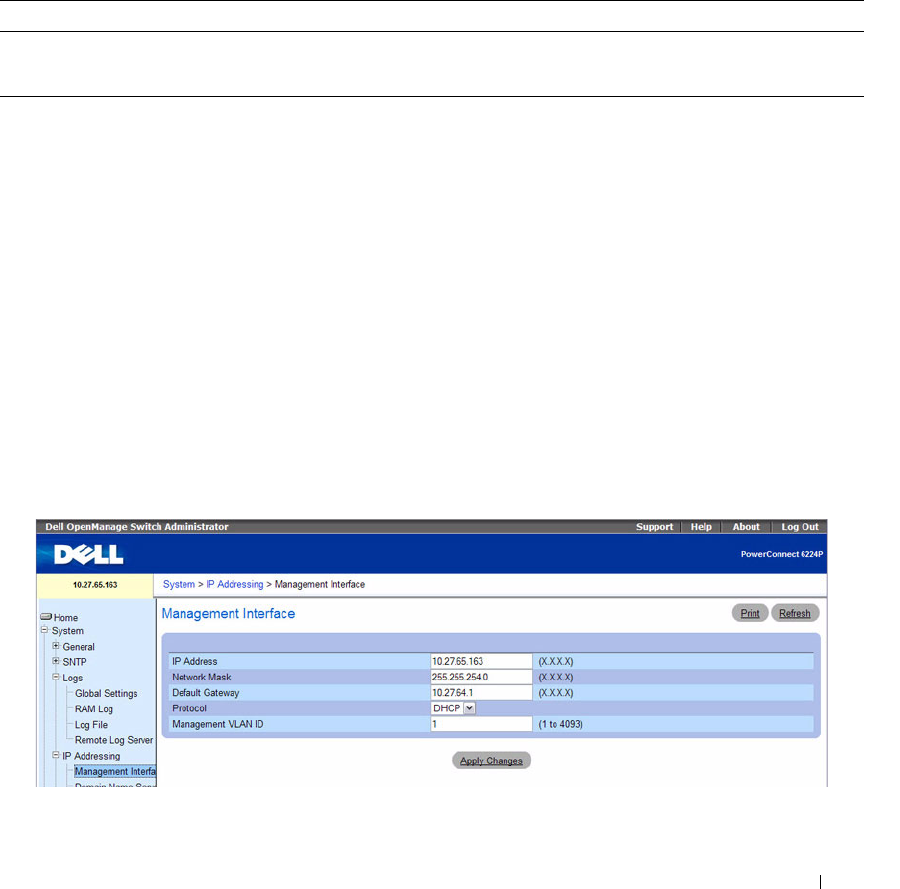The image size is (900, 889).
Task: Click Log Out in the top bar
Action: (800, 527)
